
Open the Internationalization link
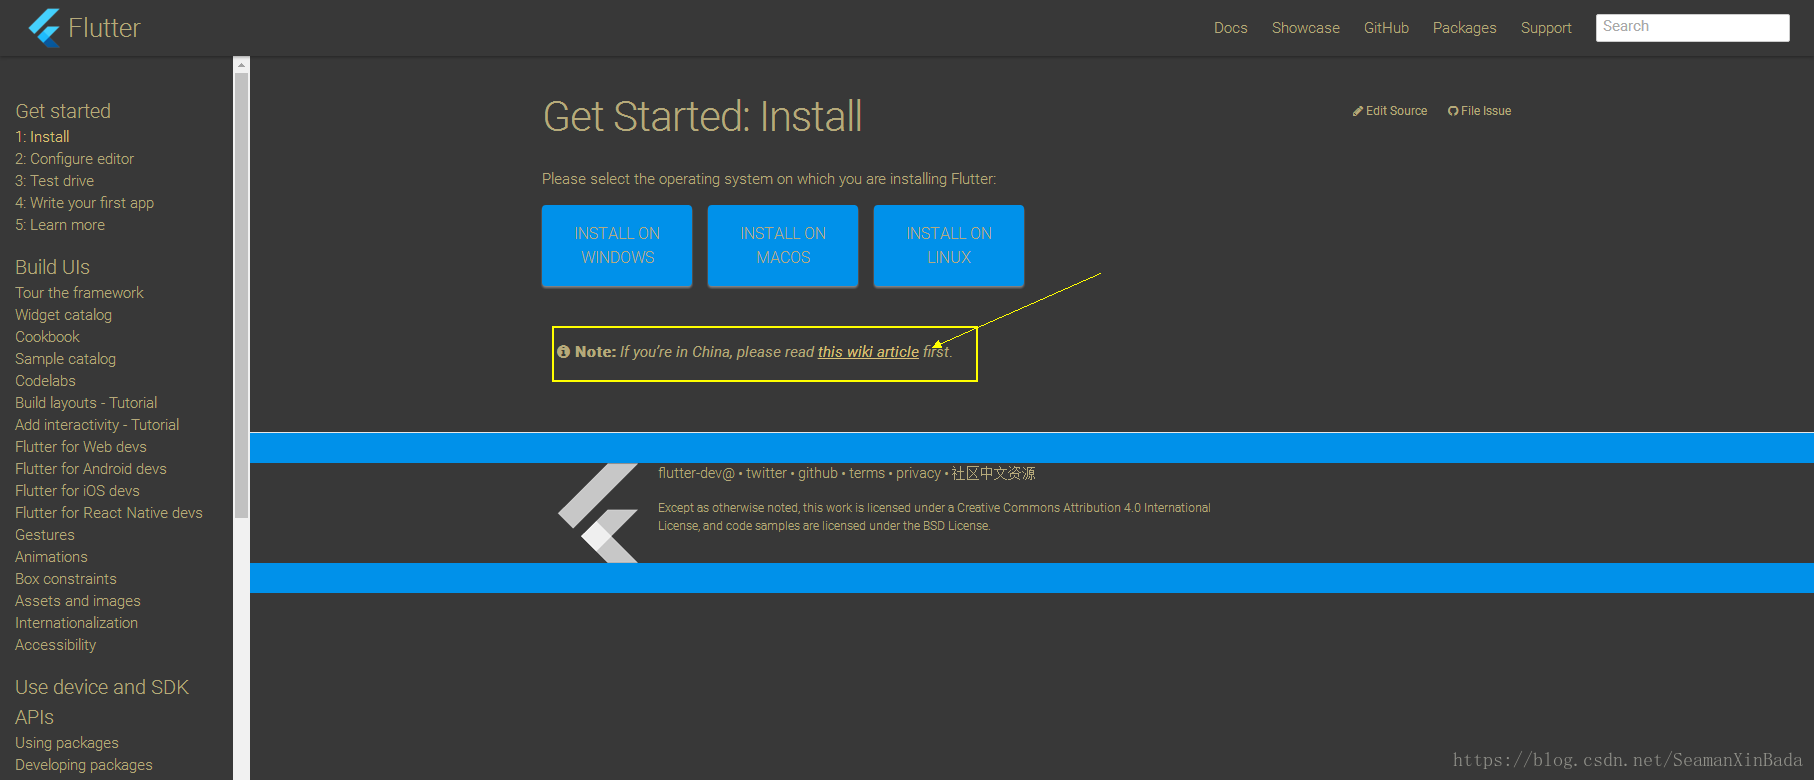pos(76,623)
